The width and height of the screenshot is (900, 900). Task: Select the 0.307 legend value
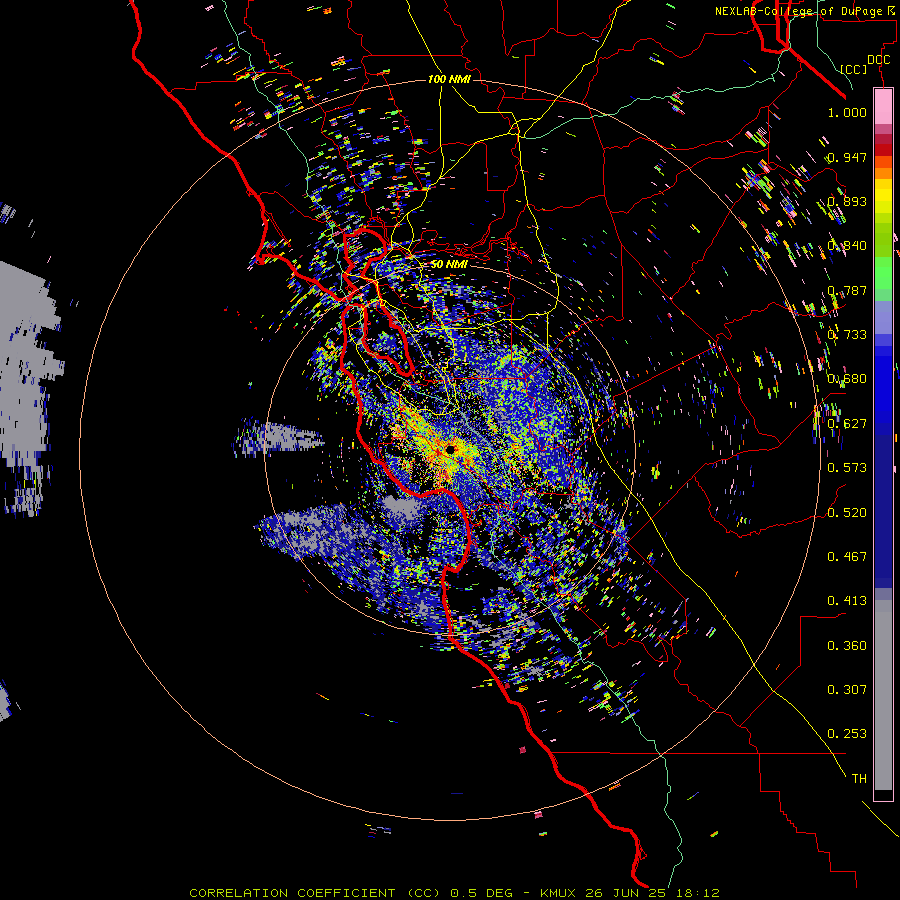click(x=847, y=689)
